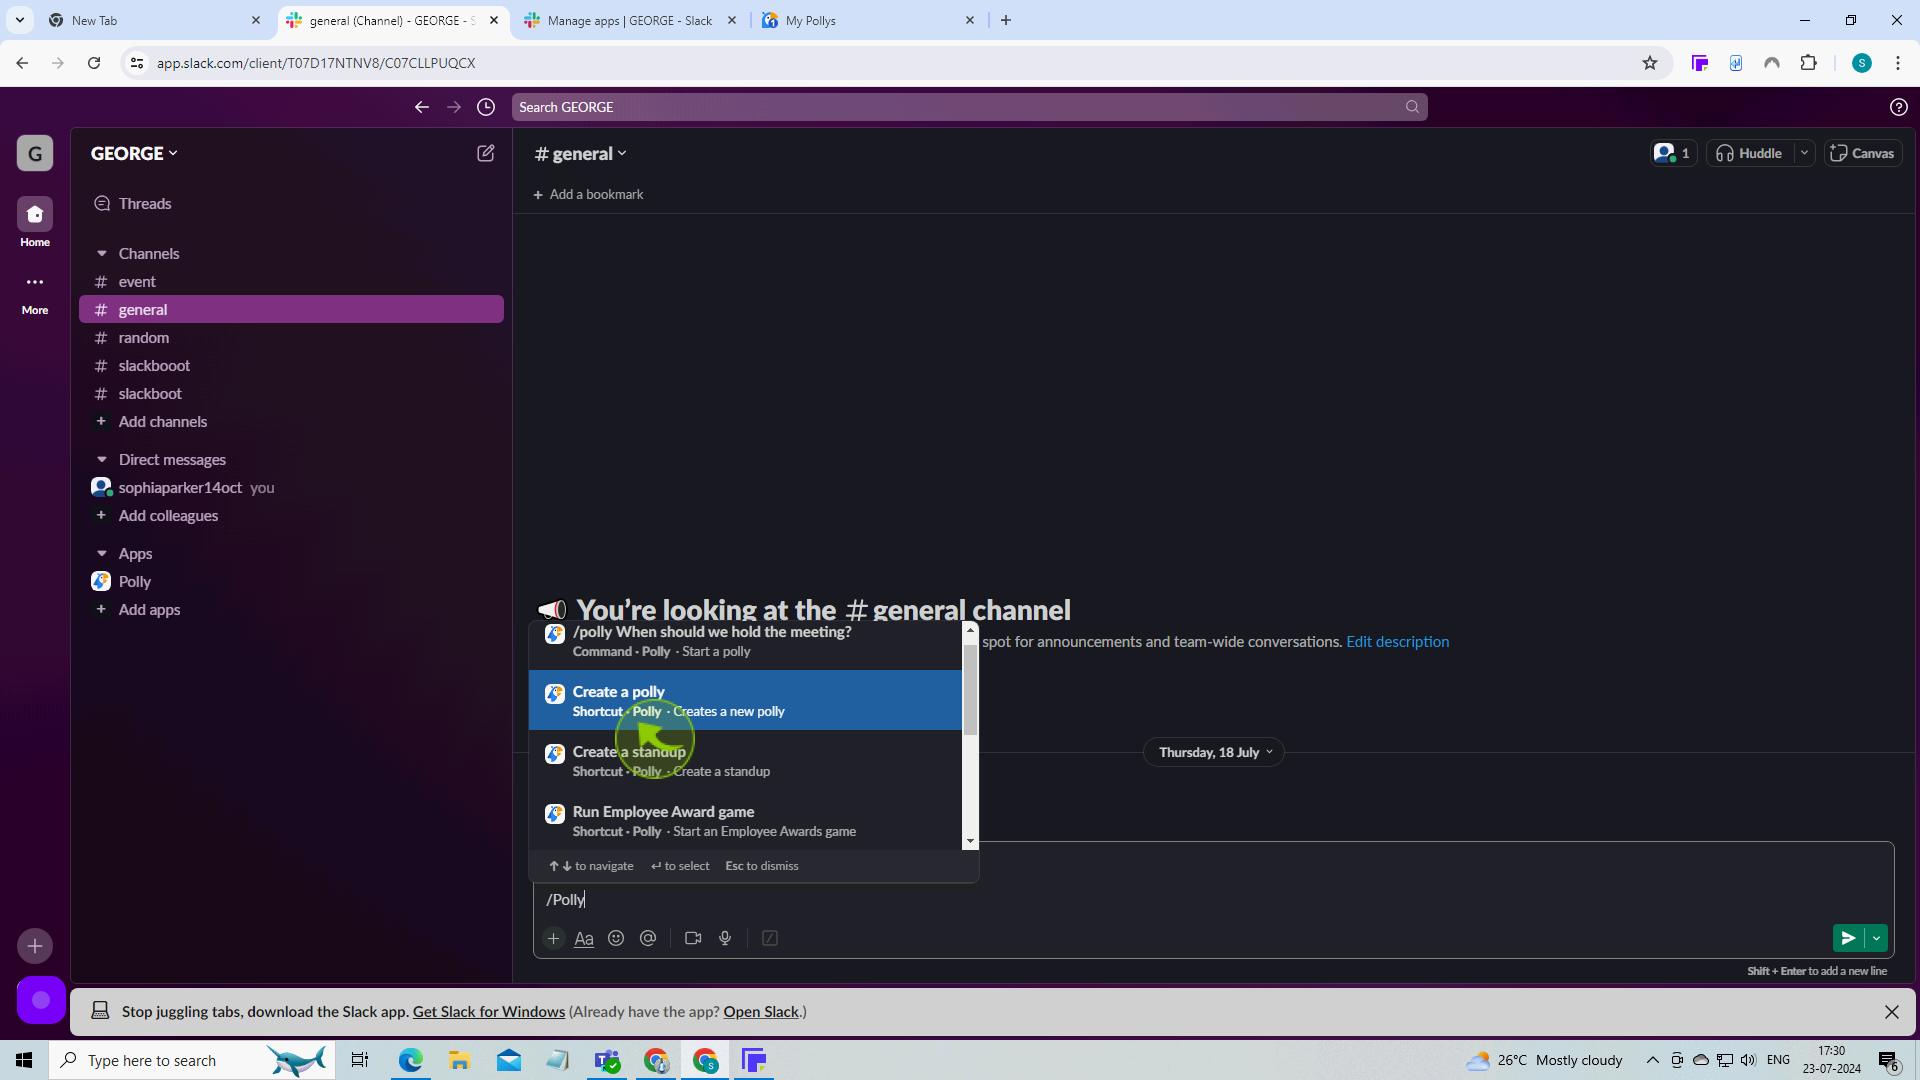Image resolution: width=1920 pixels, height=1080 pixels.
Task: Start a Huddle
Action: tap(1750, 153)
